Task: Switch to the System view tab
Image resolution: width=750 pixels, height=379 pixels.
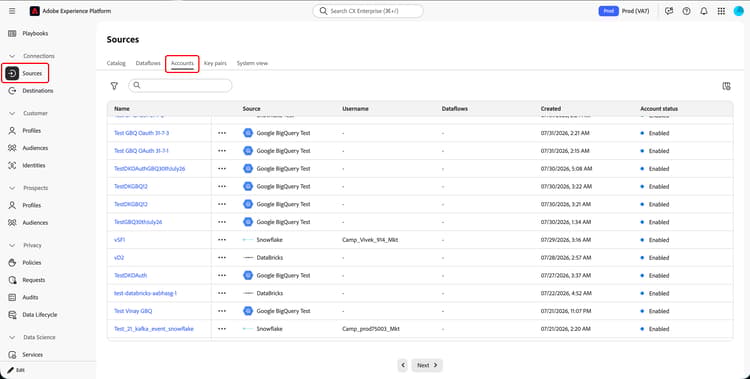Action: 252,63
